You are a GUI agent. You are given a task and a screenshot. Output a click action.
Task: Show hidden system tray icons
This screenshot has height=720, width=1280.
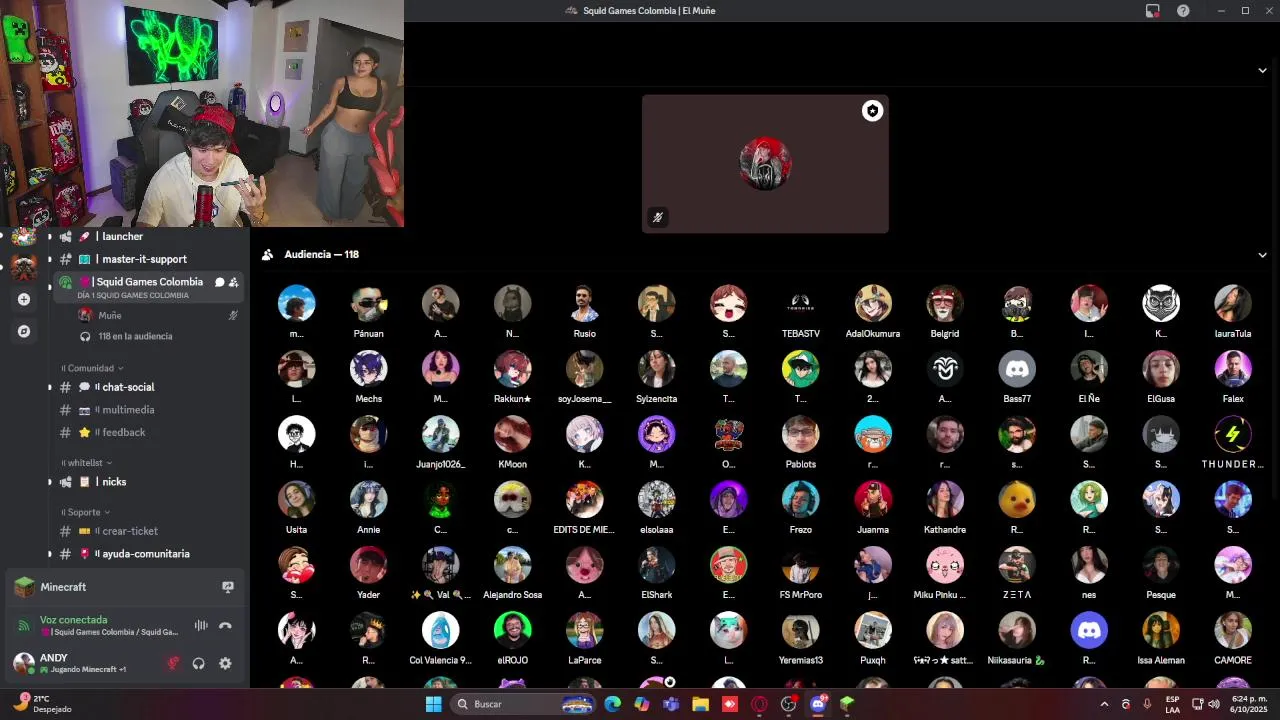coord(1104,704)
